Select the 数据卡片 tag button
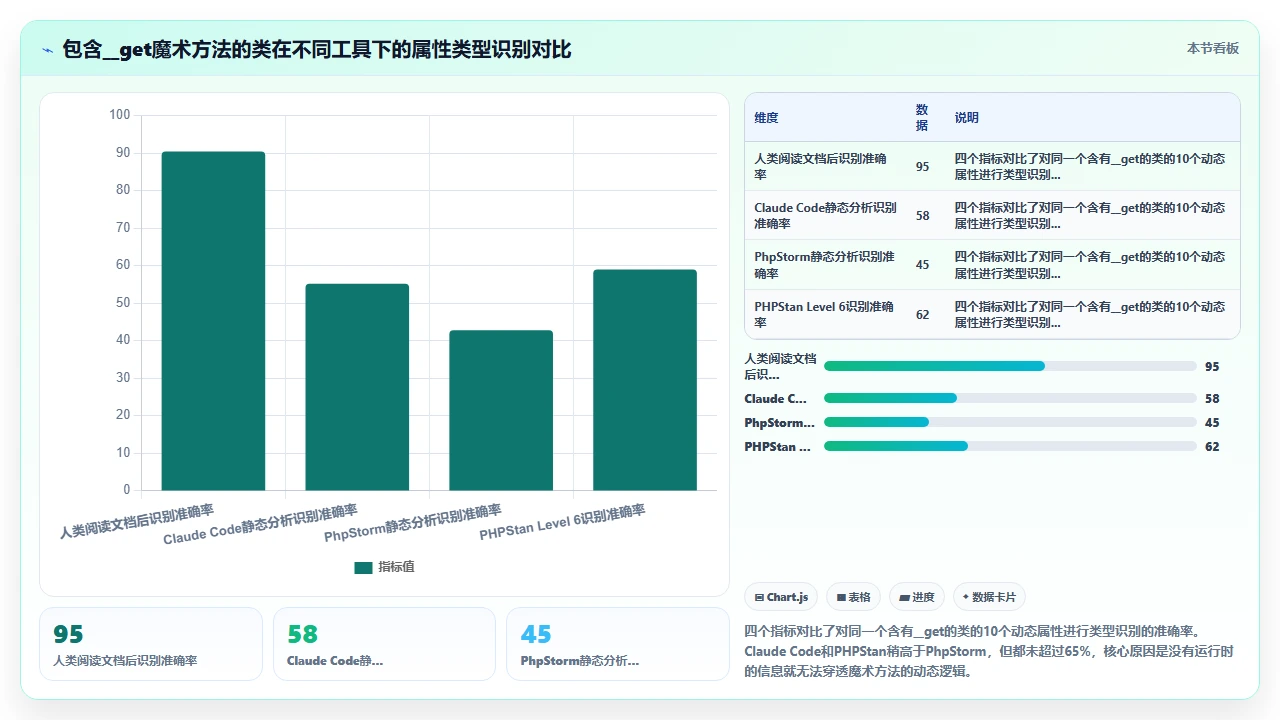This screenshot has height=720, width=1280. tap(989, 597)
